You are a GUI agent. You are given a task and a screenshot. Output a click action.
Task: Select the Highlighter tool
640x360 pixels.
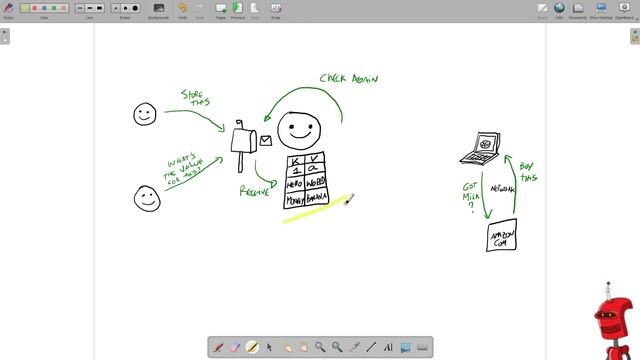click(x=252, y=347)
